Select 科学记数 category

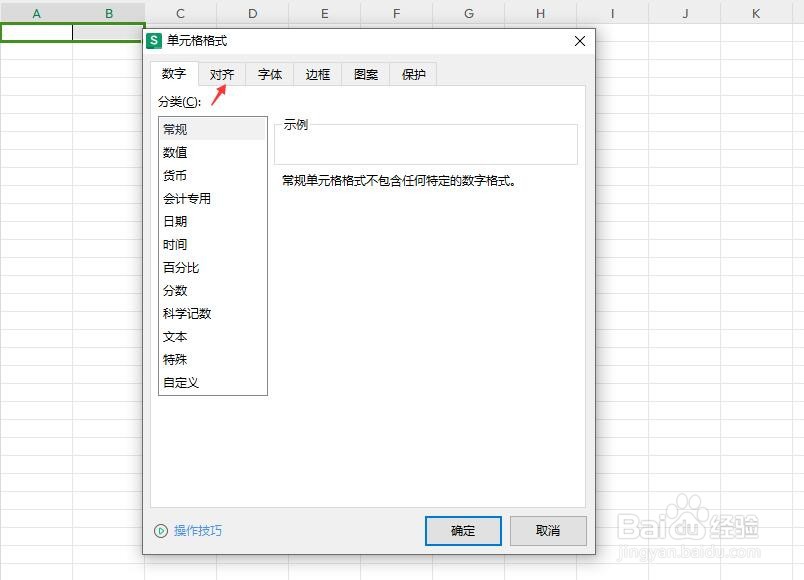tap(213, 313)
